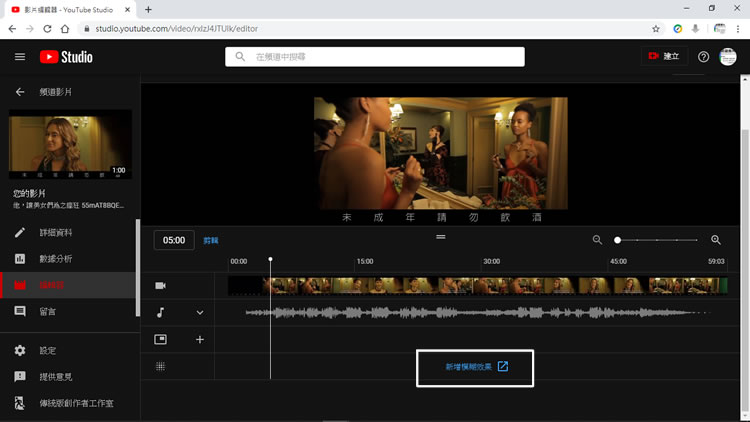Click the browser back arrow
This screenshot has width=750, height=422.
12,29
